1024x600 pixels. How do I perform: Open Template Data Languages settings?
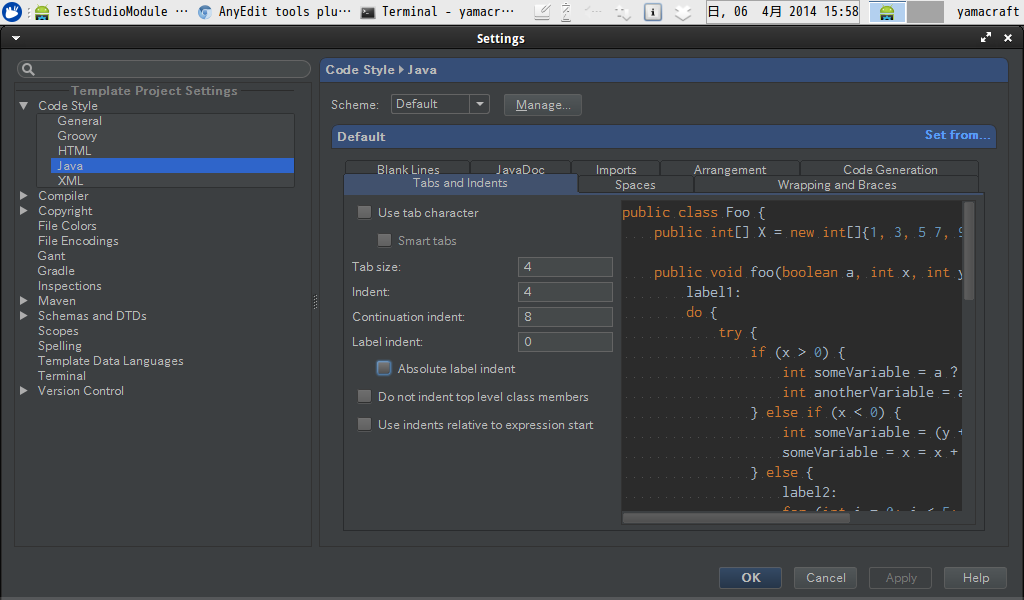point(110,361)
